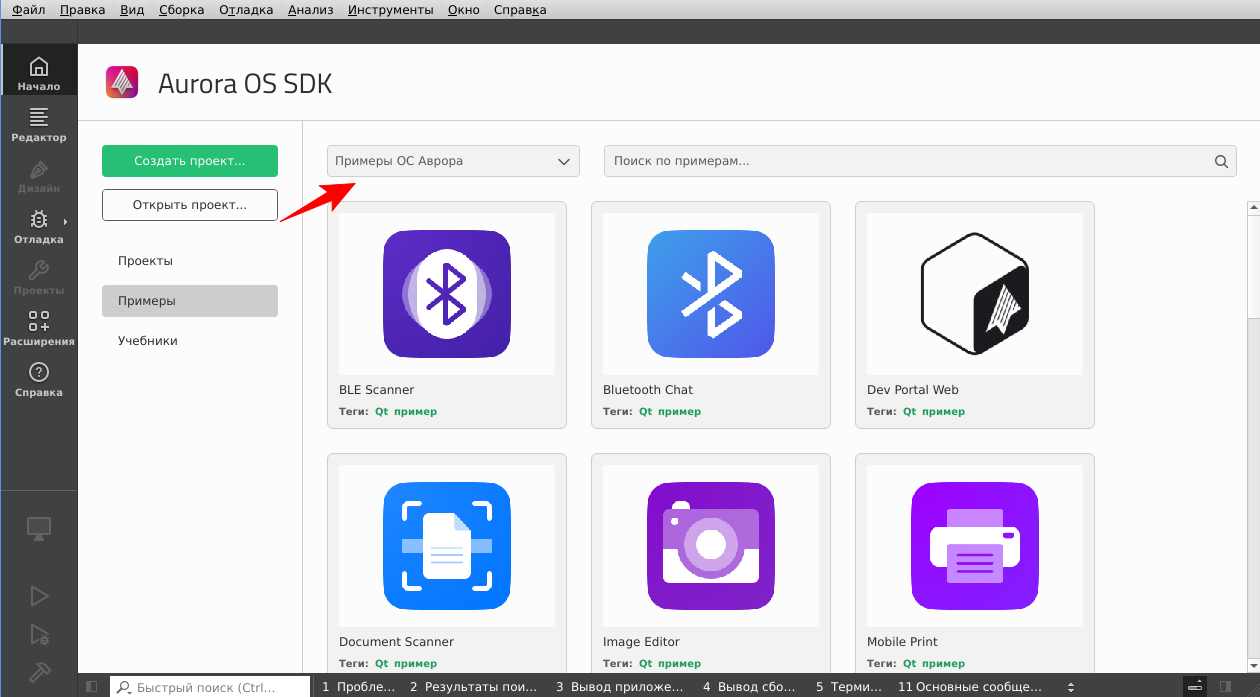
Task: Click the magnifier icon in examples search
Action: pyautogui.click(x=1220, y=161)
